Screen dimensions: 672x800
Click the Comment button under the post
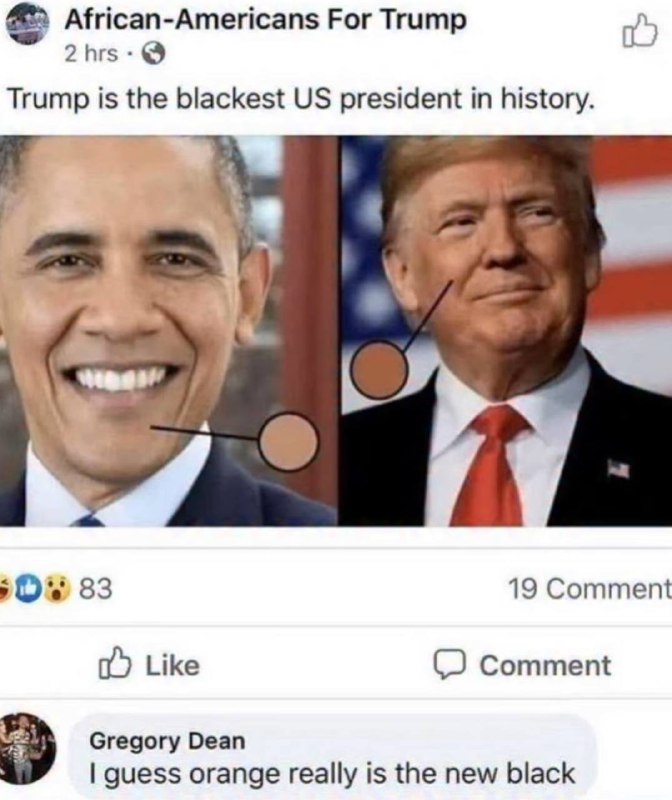click(522, 665)
